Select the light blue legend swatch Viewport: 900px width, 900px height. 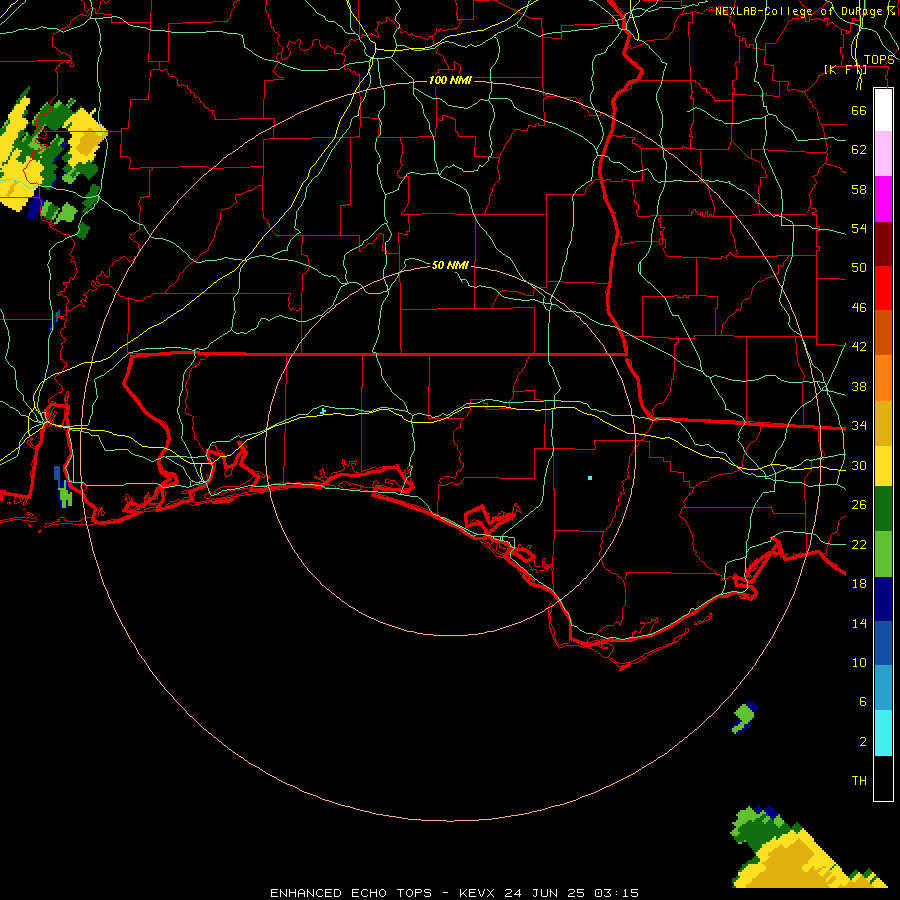(883, 688)
